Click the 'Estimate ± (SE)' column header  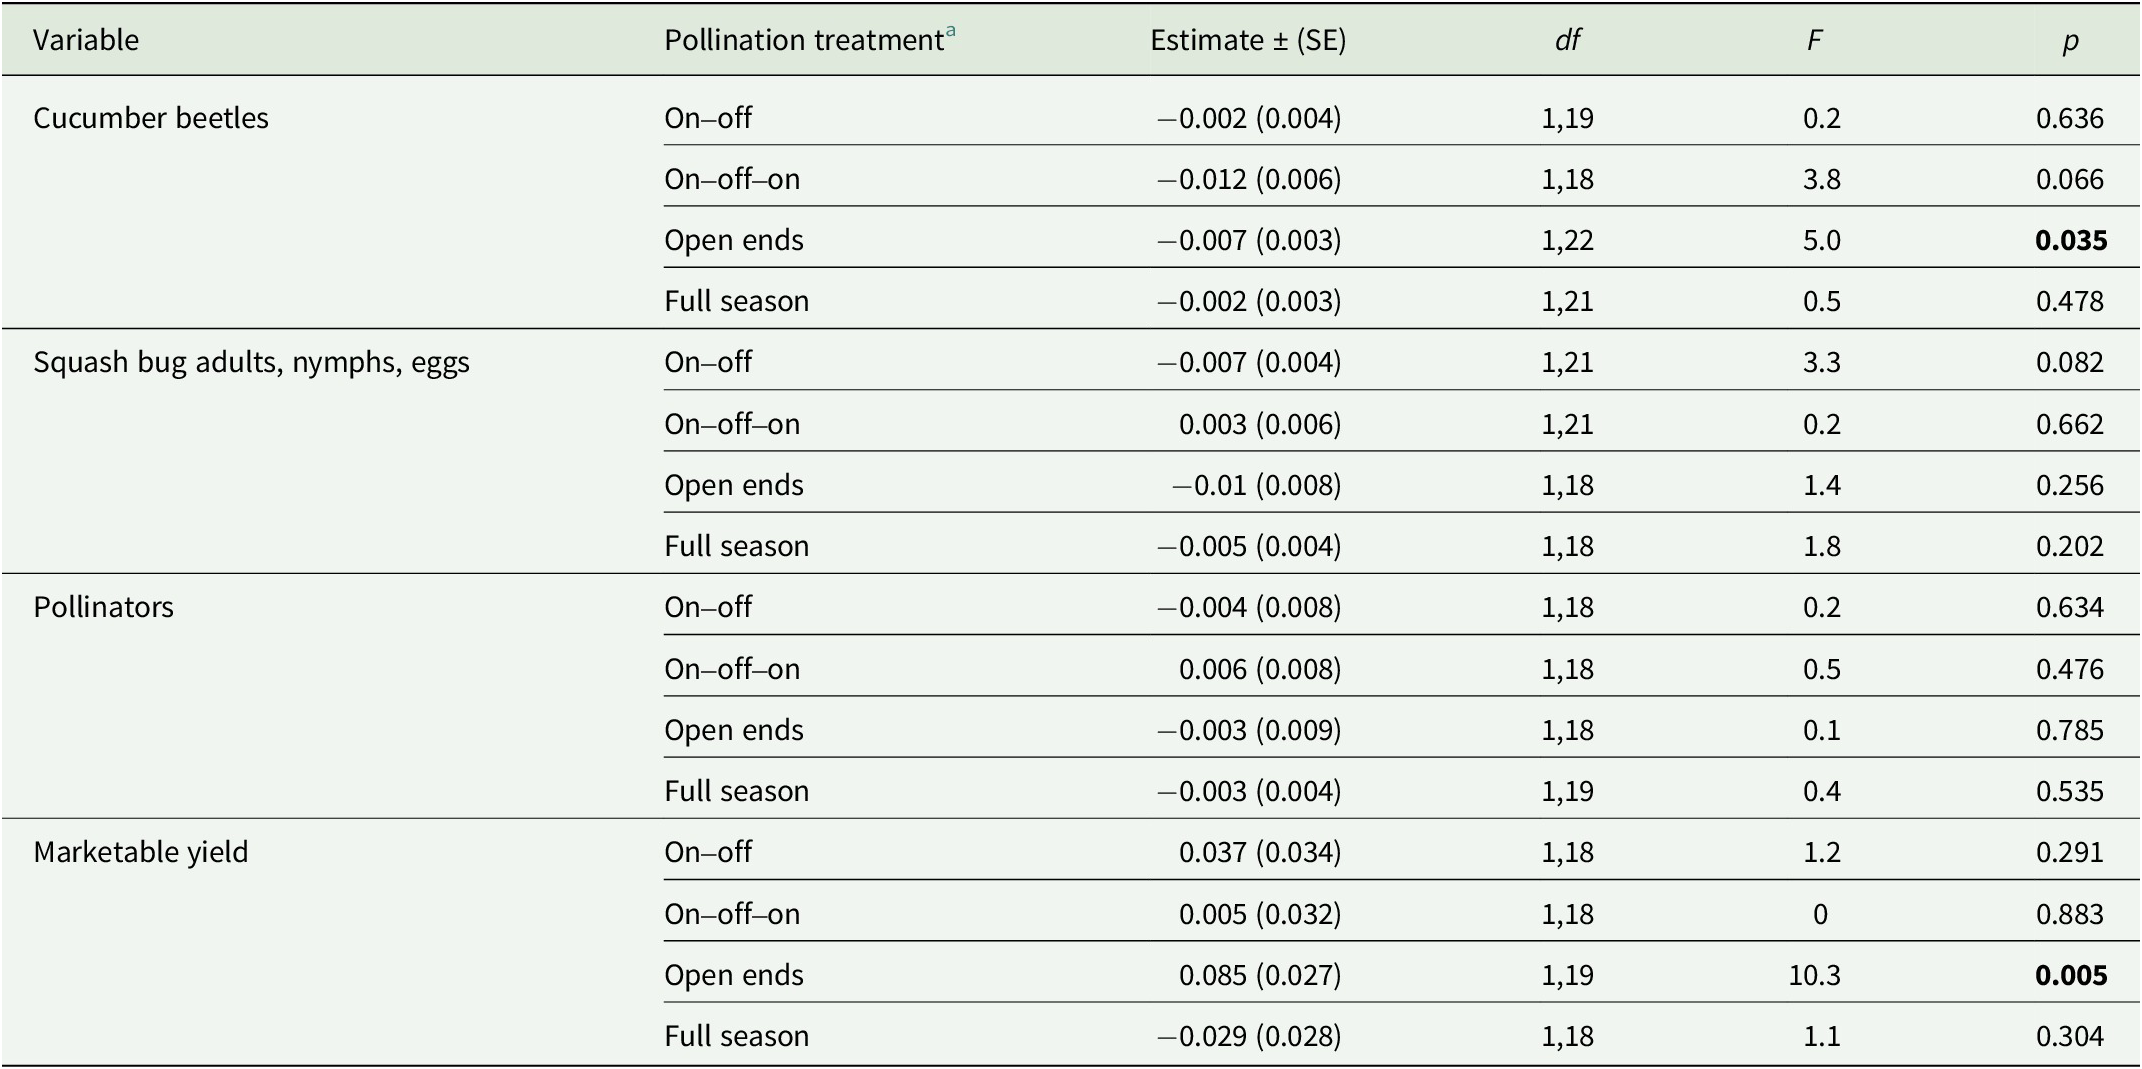[x=1248, y=40]
